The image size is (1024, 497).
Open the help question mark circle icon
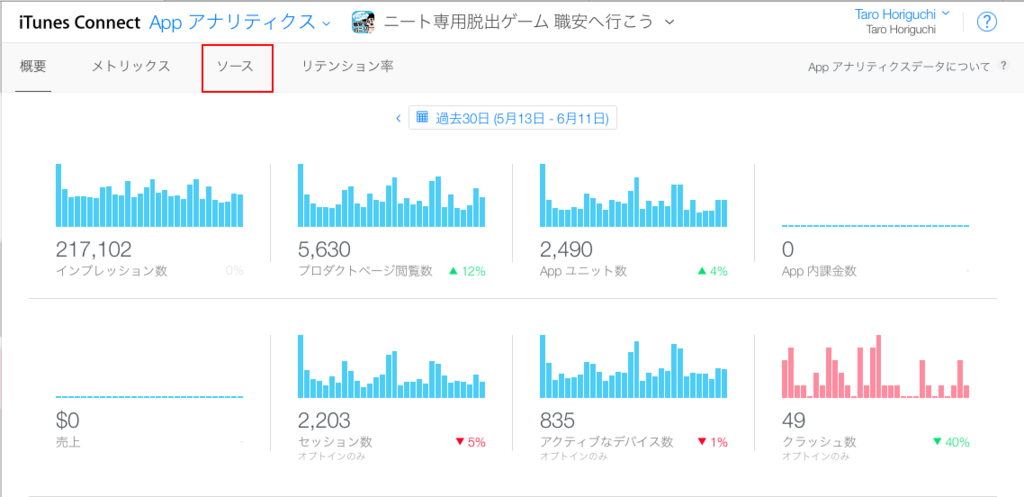pos(987,22)
